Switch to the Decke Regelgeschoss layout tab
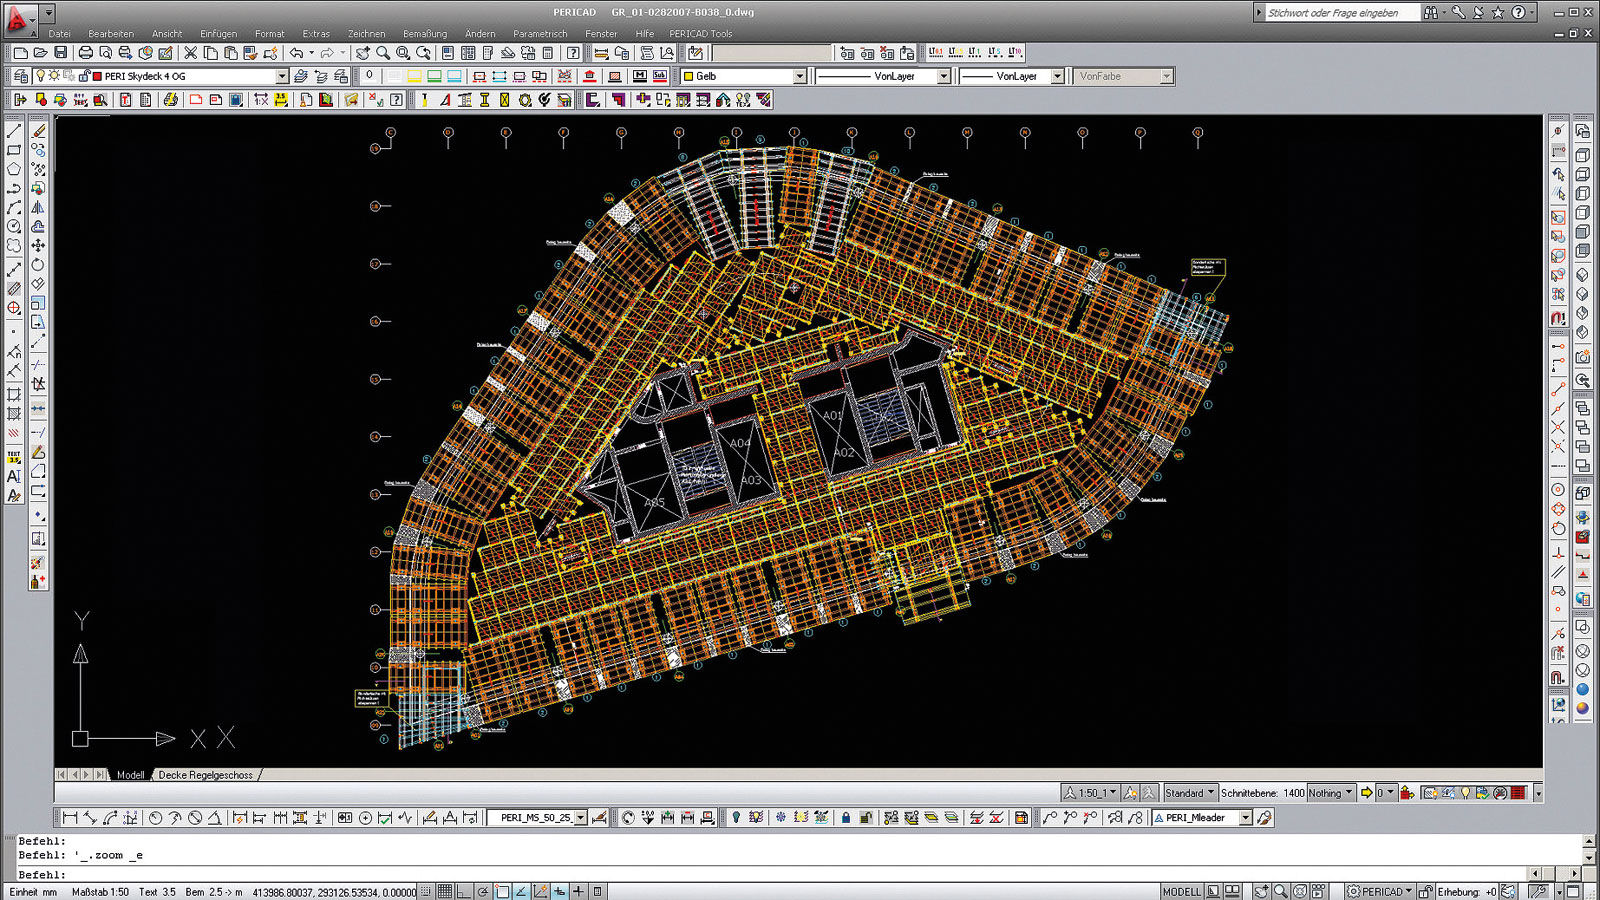 (x=205, y=774)
